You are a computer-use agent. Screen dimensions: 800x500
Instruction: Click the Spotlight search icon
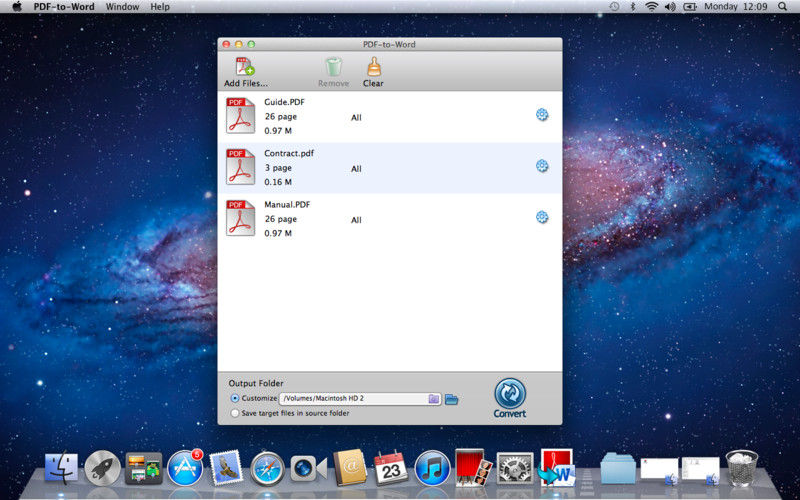click(783, 7)
